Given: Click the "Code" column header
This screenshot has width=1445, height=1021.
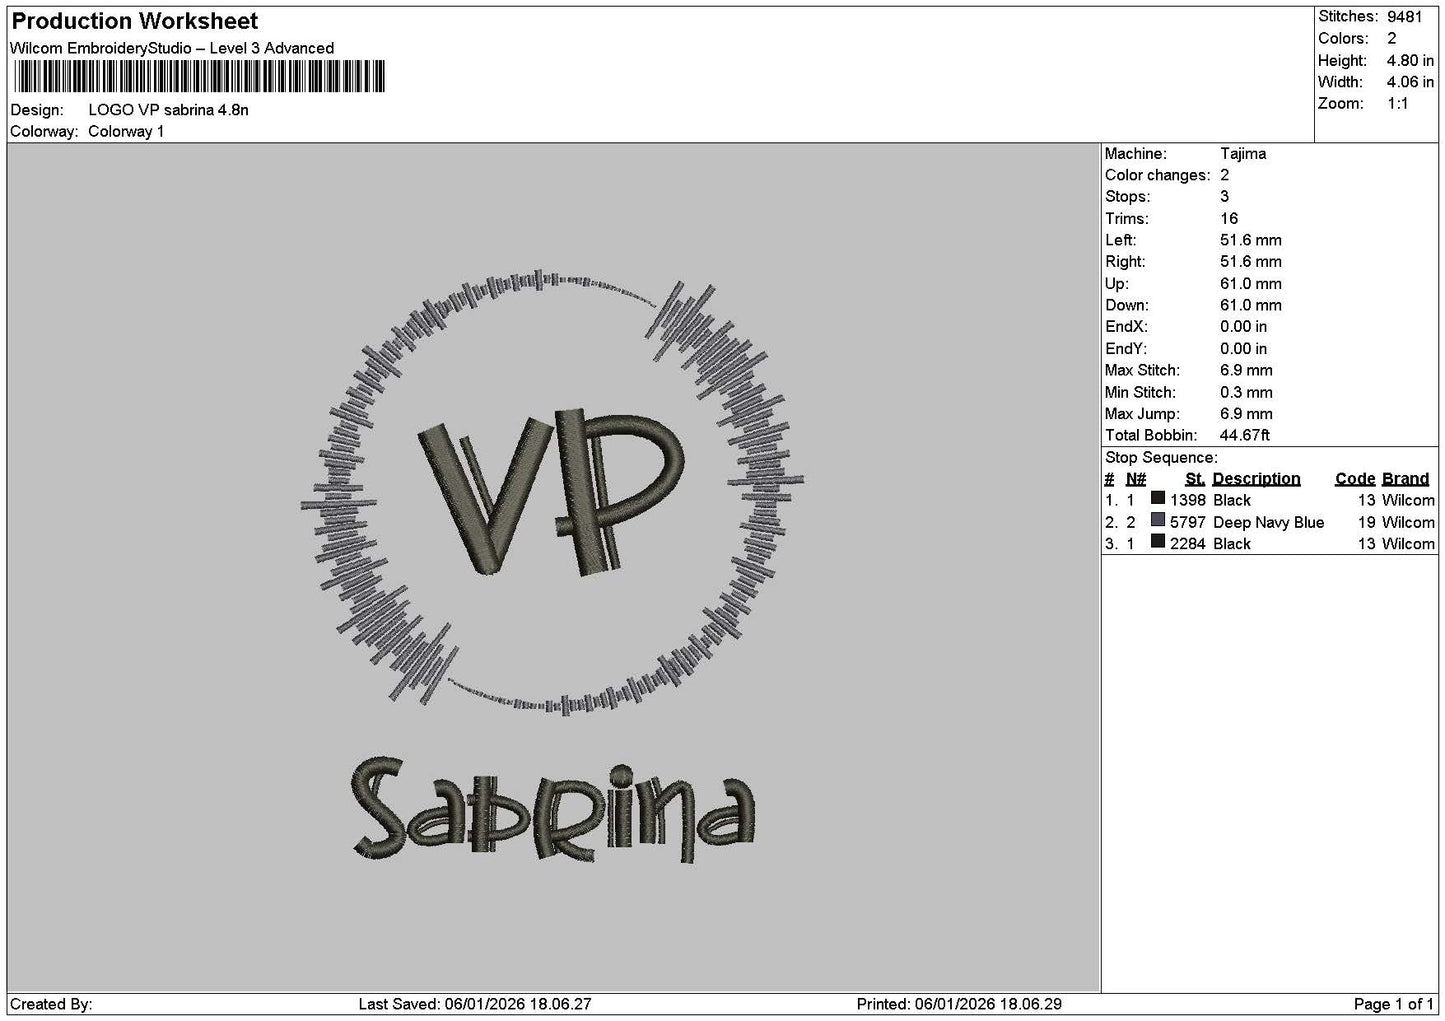Looking at the screenshot, I should (x=1355, y=479).
